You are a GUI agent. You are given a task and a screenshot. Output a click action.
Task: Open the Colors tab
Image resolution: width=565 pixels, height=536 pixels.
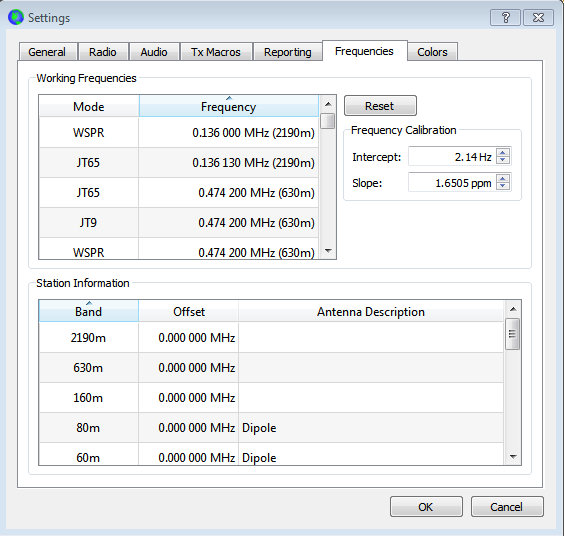pos(432,52)
